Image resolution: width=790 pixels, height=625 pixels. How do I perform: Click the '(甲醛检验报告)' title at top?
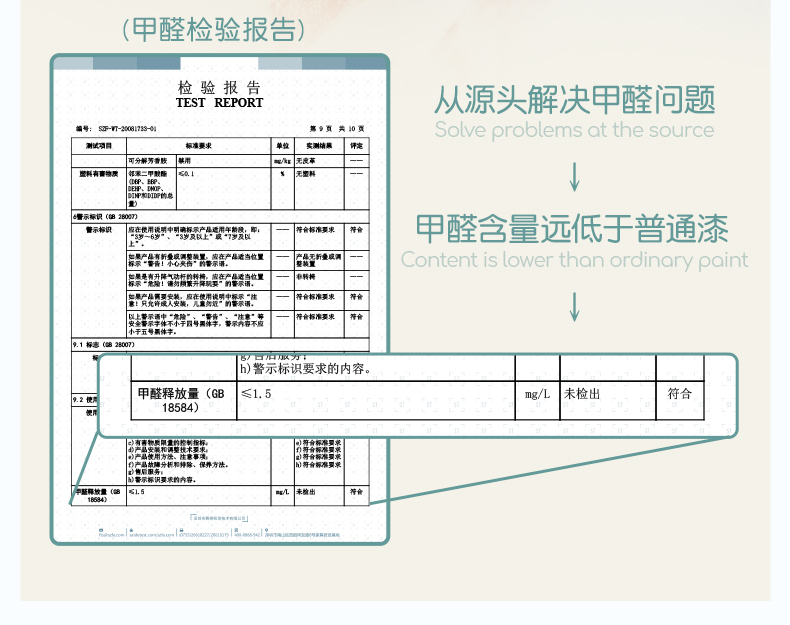(x=213, y=29)
